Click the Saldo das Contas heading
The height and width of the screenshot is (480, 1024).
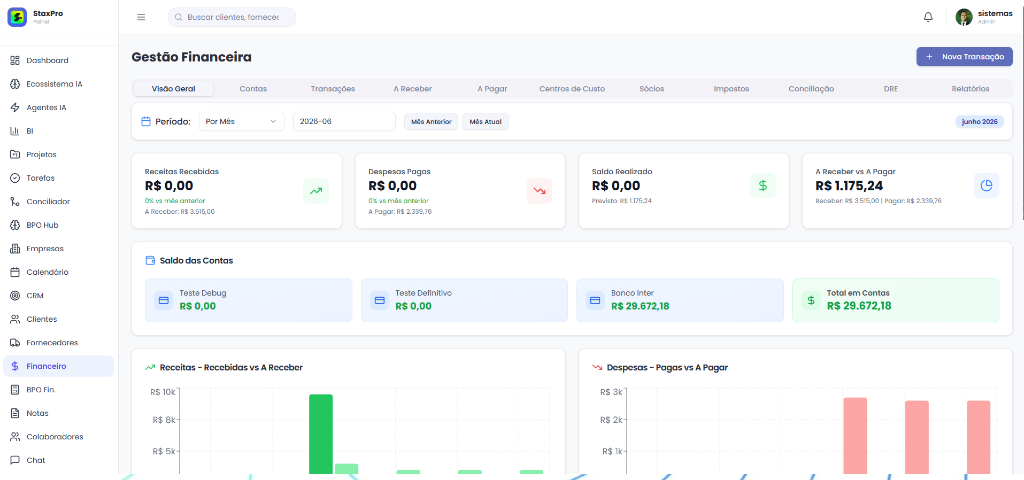196,261
